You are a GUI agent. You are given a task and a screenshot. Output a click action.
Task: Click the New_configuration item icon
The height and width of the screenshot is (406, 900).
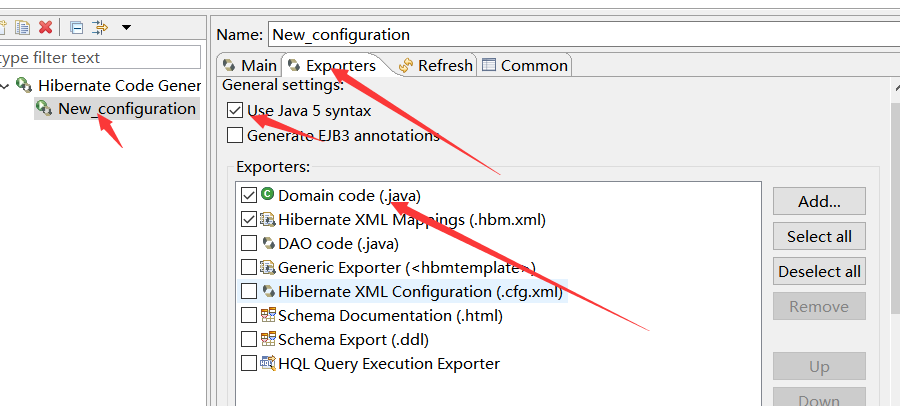pos(44,107)
